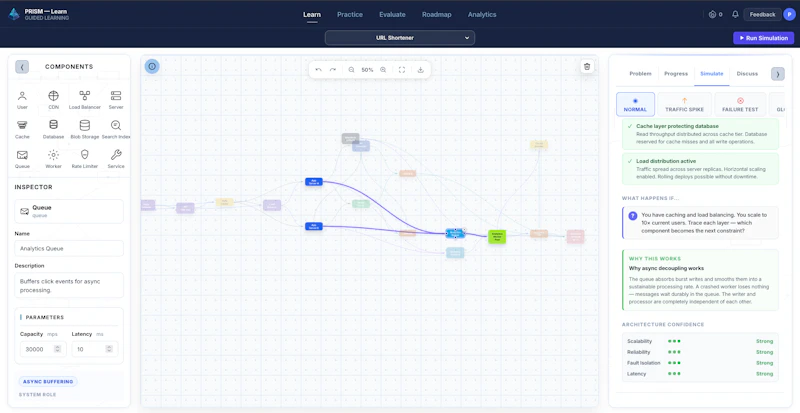This screenshot has width=800, height=413.
Task: Zoom out of the canvas
Action: pyautogui.click(x=352, y=70)
